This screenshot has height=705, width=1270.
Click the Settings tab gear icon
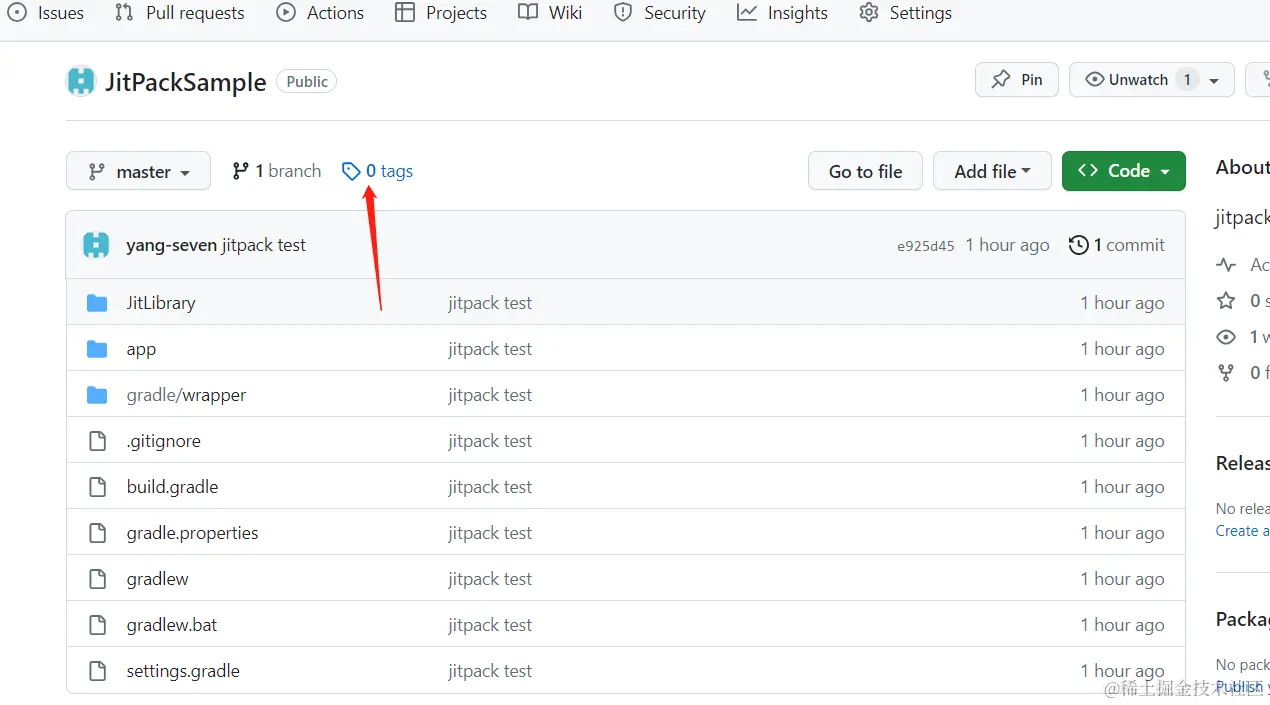coord(869,13)
